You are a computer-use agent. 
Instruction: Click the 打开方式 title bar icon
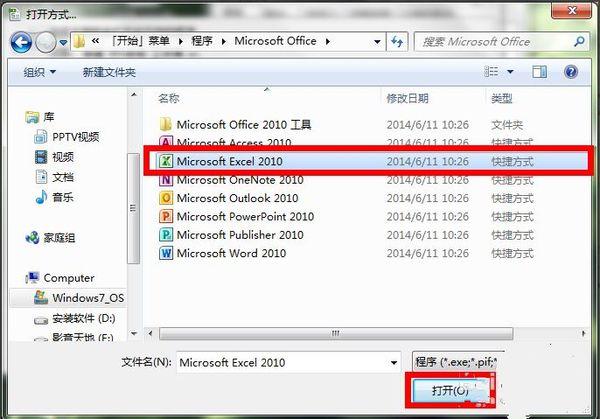15,14
